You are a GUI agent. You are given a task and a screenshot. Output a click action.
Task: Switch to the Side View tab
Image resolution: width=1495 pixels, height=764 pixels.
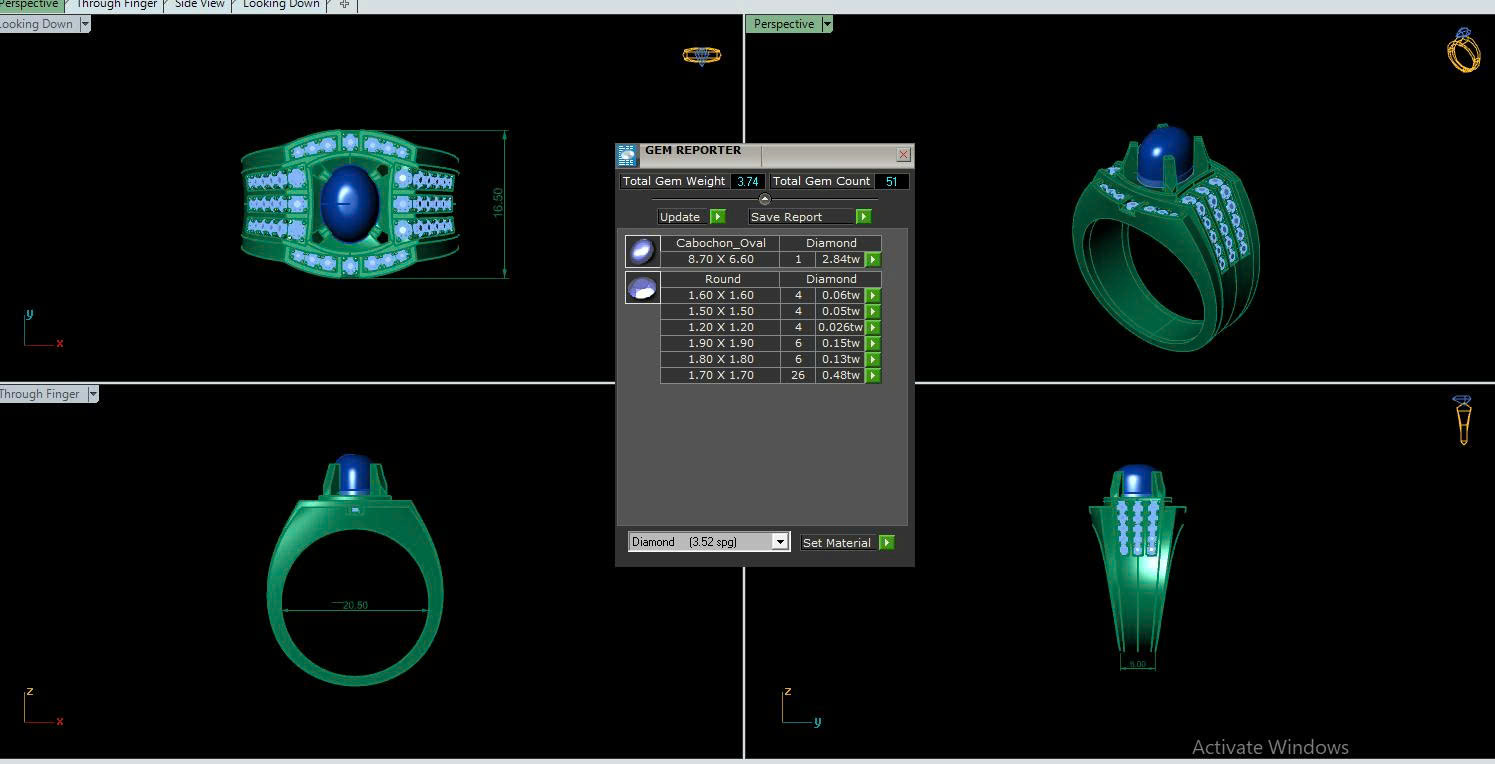point(200,5)
